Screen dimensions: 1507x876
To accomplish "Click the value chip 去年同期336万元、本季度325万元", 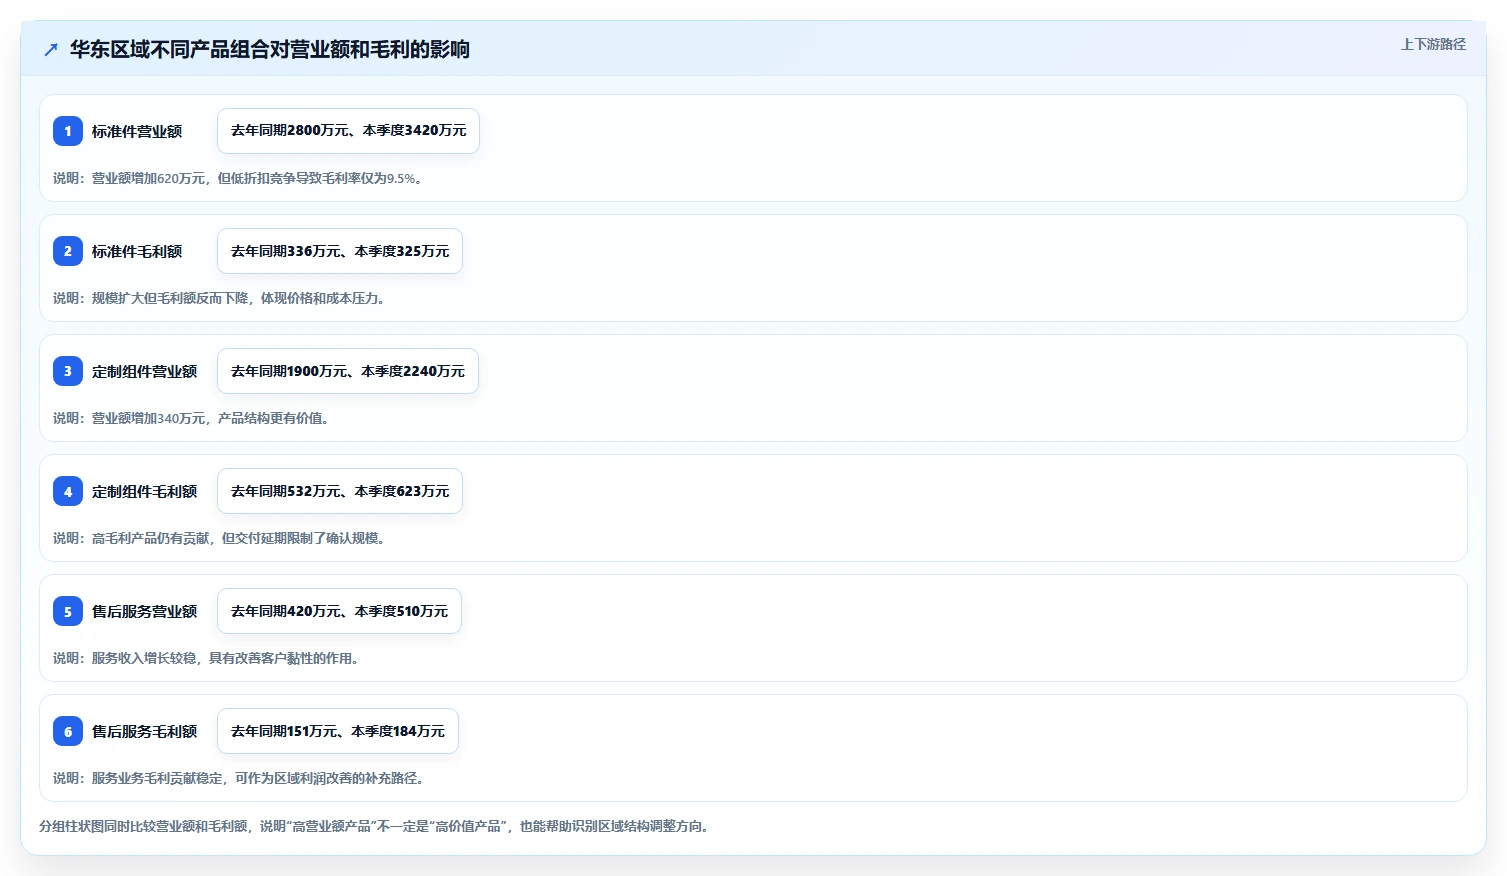I will point(340,251).
